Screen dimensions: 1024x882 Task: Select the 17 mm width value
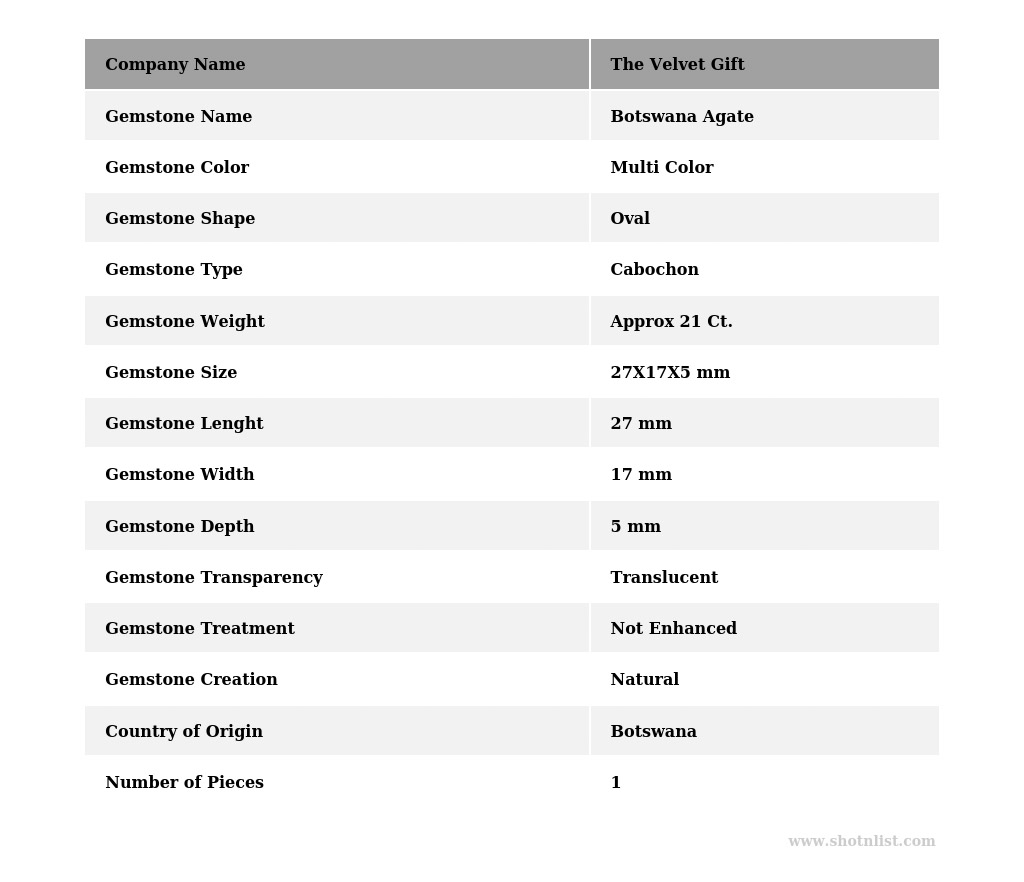click(641, 475)
